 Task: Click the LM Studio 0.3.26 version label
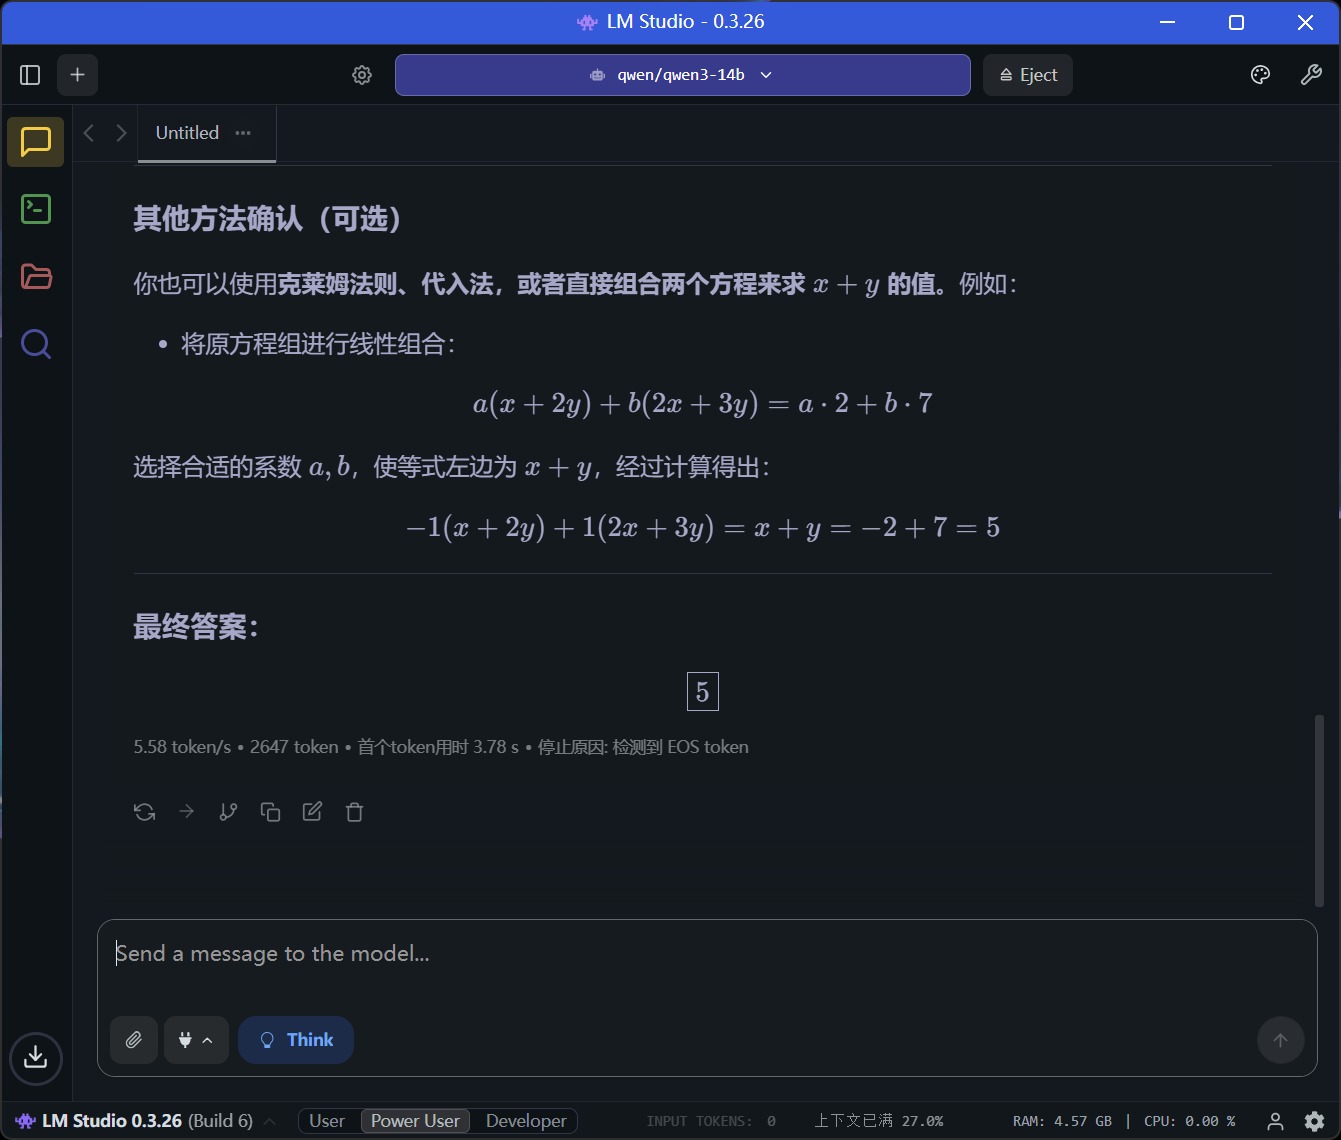tap(135, 1121)
